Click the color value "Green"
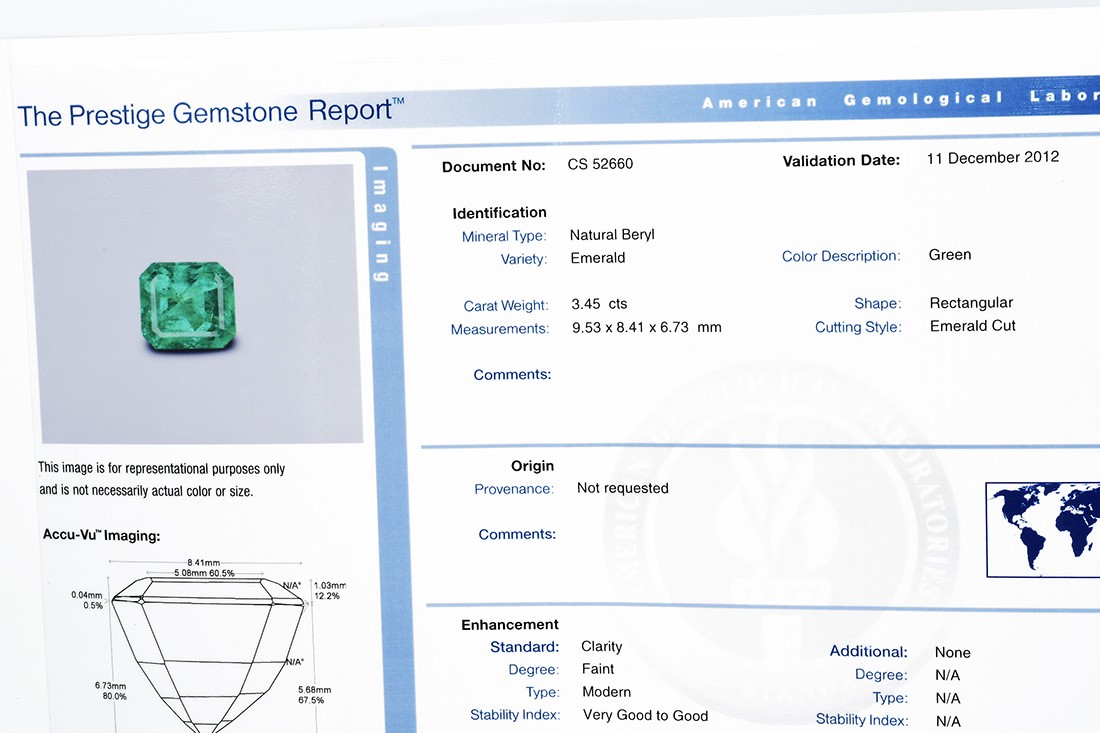1100x733 pixels. (950, 255)
